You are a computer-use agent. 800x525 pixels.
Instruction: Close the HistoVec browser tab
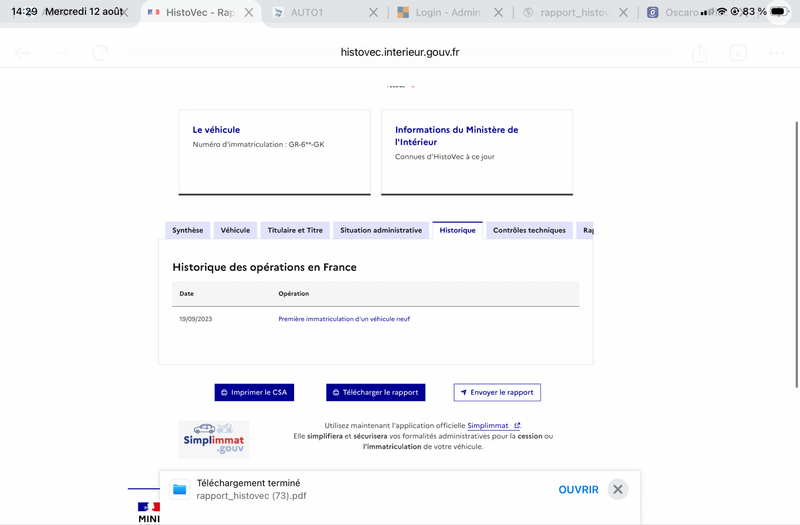pyautogui.click(x=249, y=13)
